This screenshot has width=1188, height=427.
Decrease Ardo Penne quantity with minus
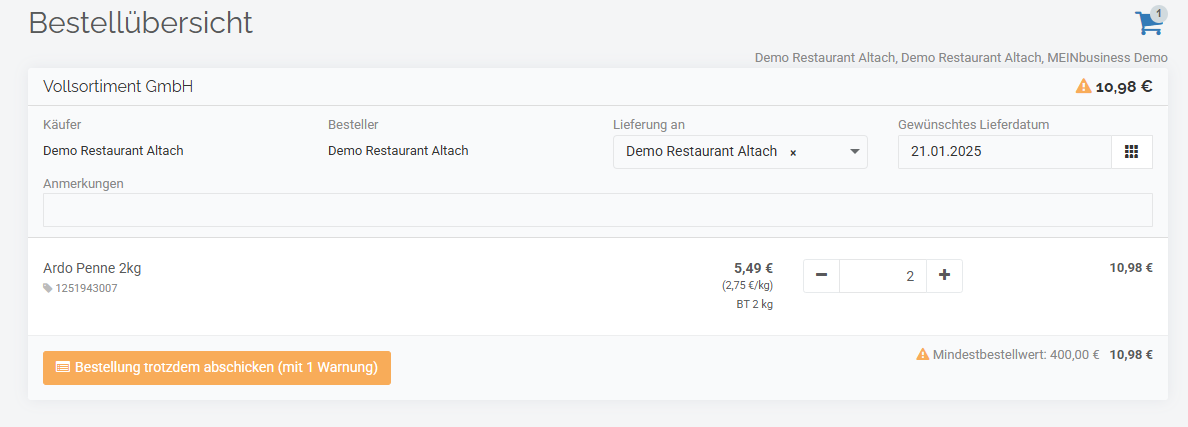click(x=821, y=276)
